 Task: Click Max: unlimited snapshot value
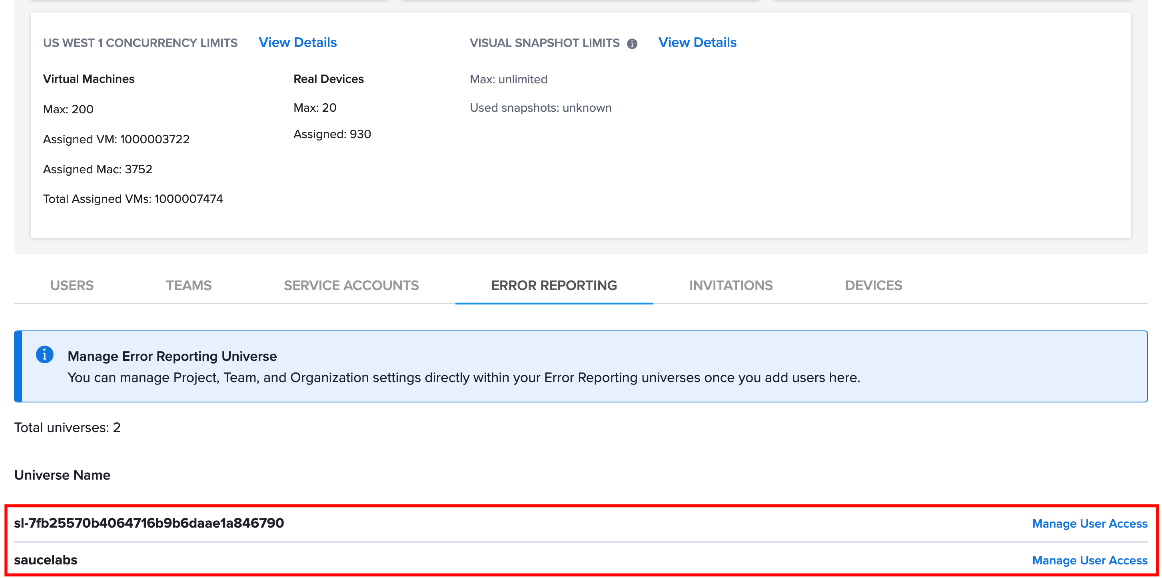(508, 79)
